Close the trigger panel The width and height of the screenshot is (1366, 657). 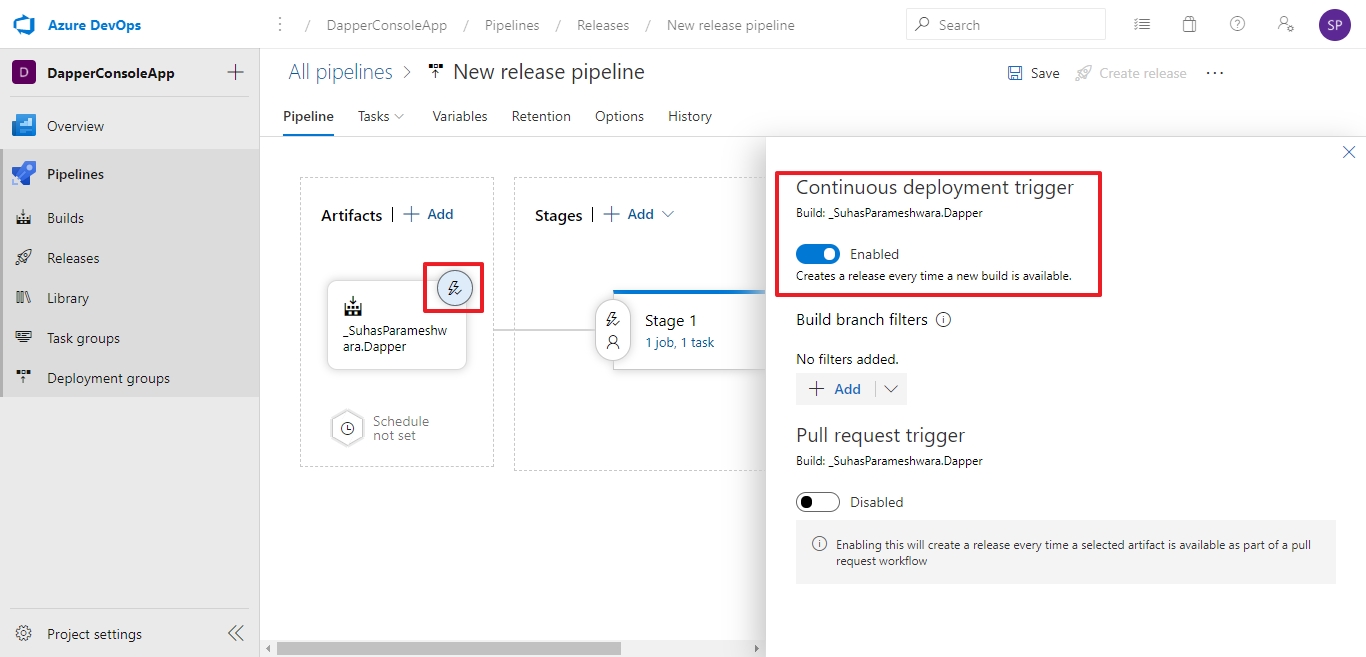pos(1349,152)
